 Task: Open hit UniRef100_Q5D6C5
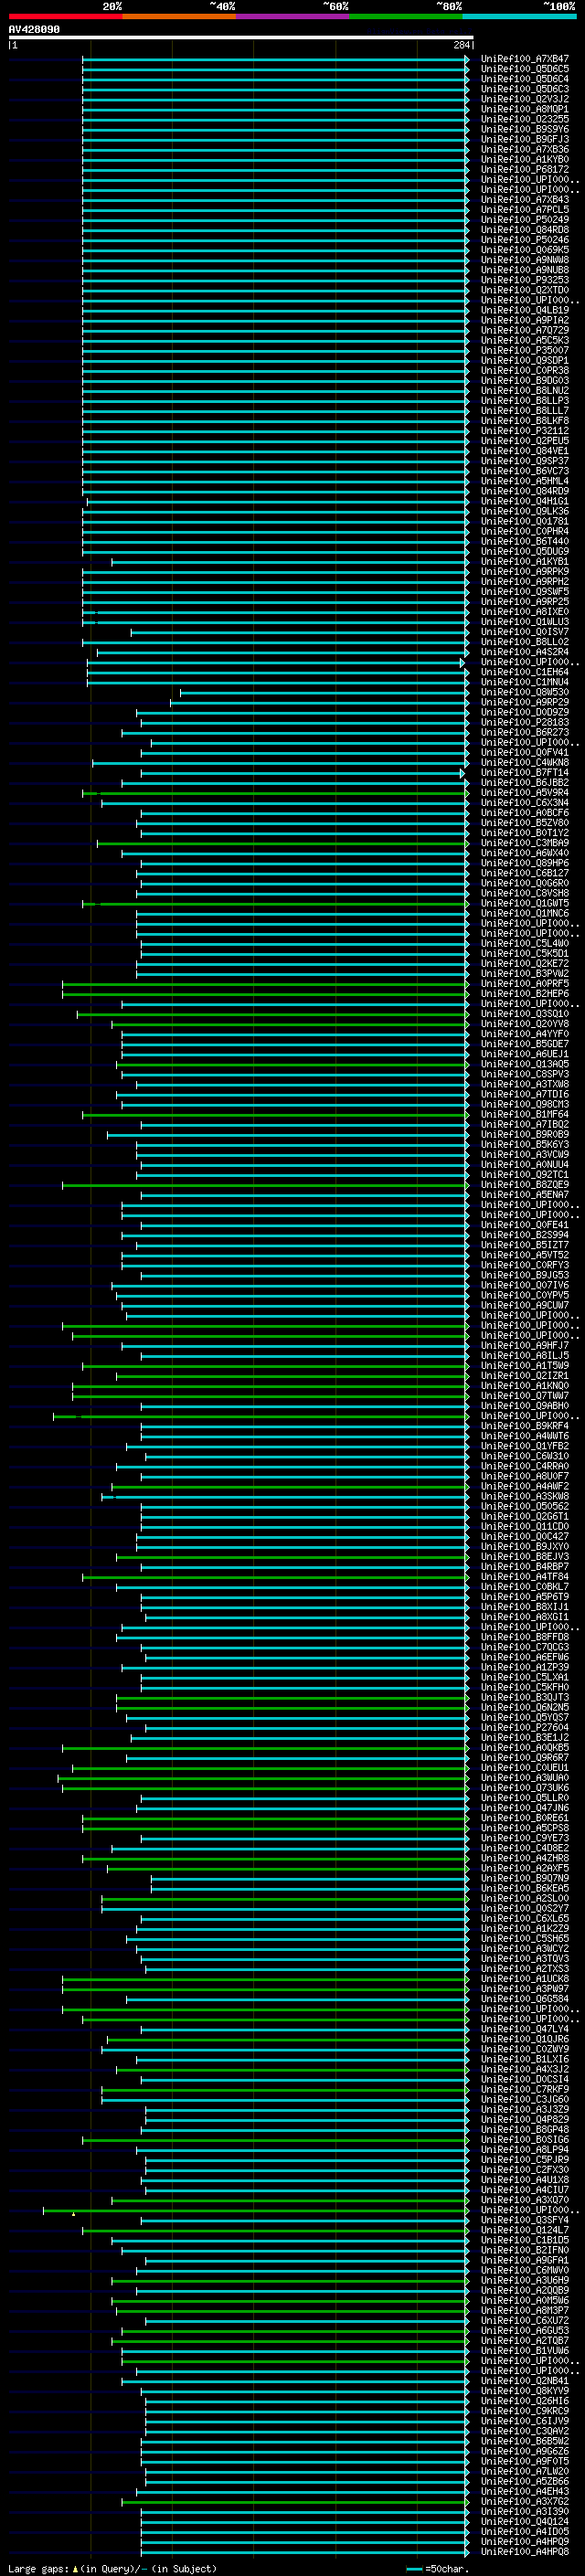click(x=524, y=69)
